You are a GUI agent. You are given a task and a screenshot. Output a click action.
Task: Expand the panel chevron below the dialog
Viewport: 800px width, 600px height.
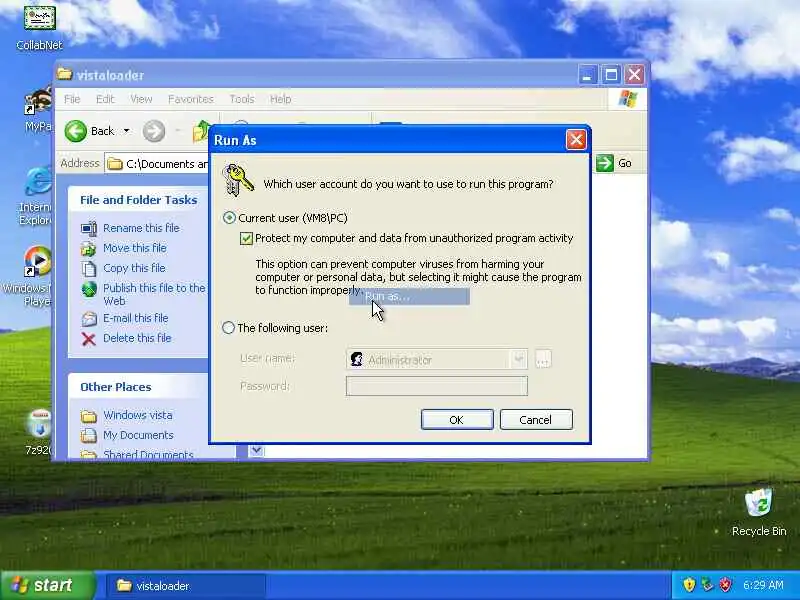pos(257,450)
